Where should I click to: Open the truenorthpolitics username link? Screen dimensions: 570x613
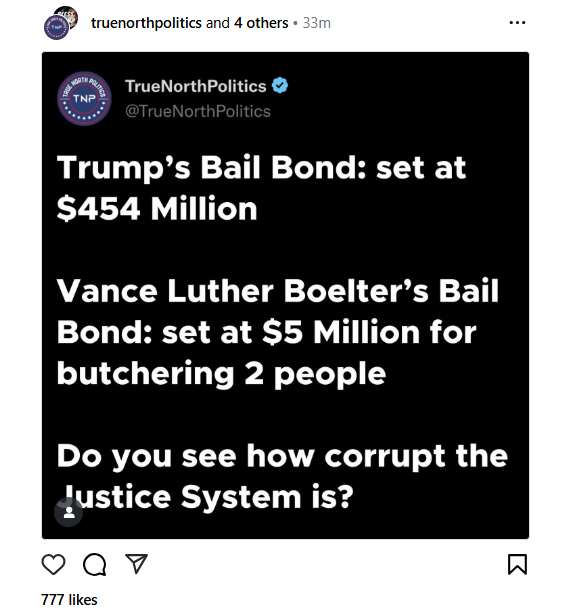(146, 23)
